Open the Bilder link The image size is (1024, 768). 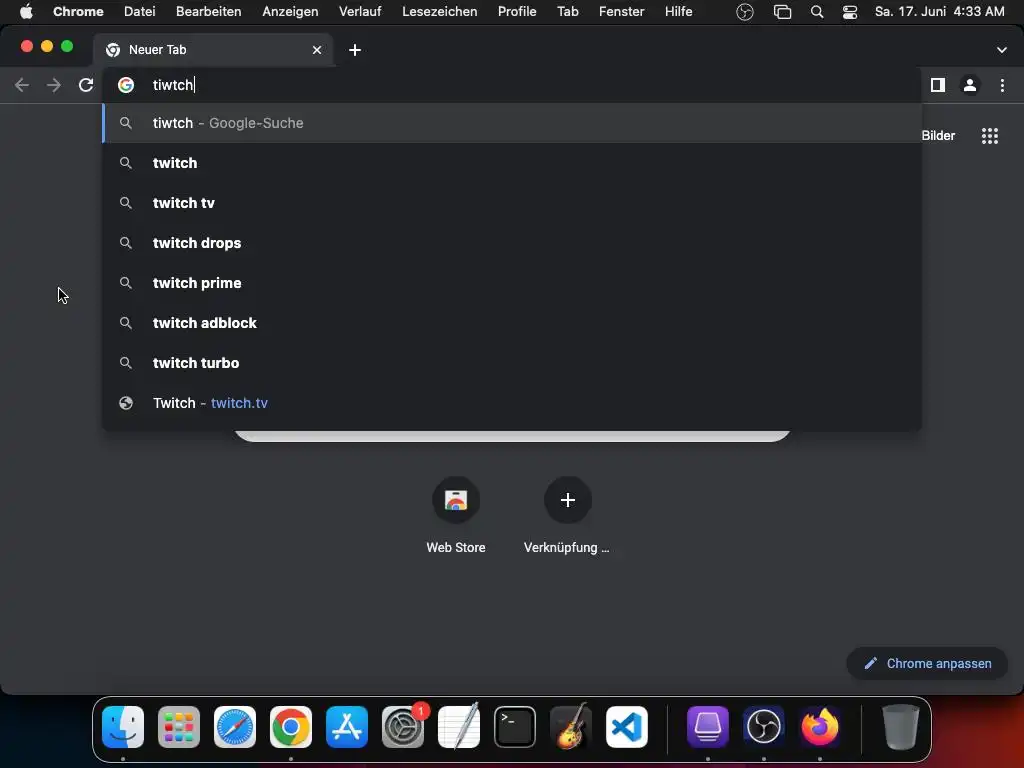click(x=938, y=136)
